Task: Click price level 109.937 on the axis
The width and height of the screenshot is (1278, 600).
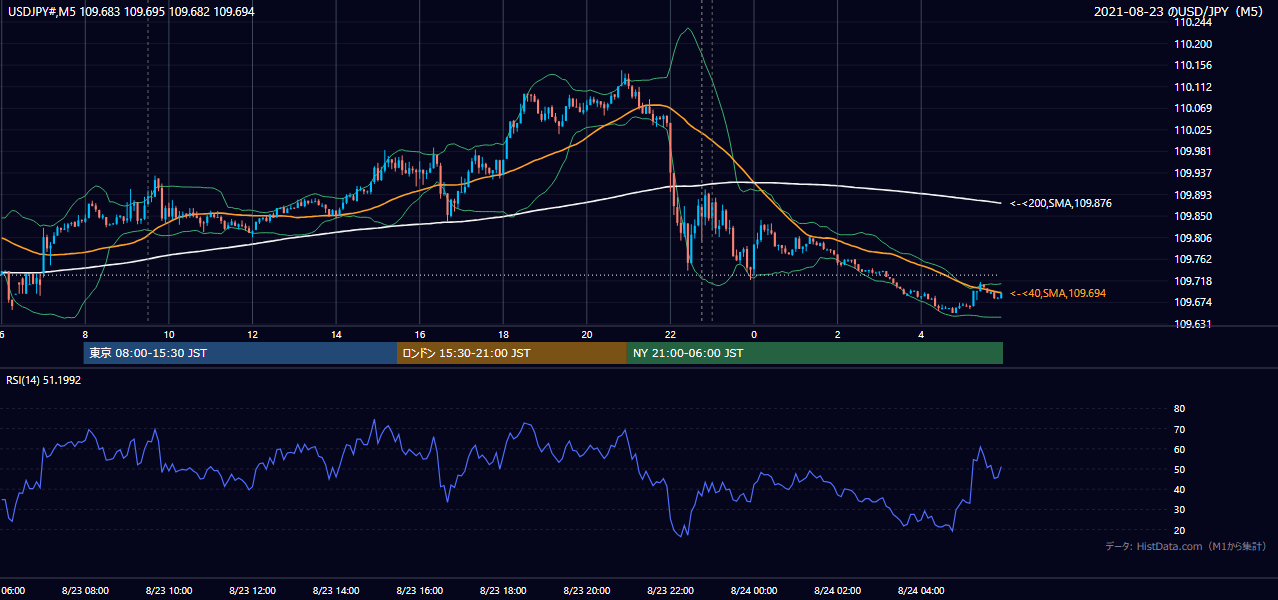Action: 1194,173
